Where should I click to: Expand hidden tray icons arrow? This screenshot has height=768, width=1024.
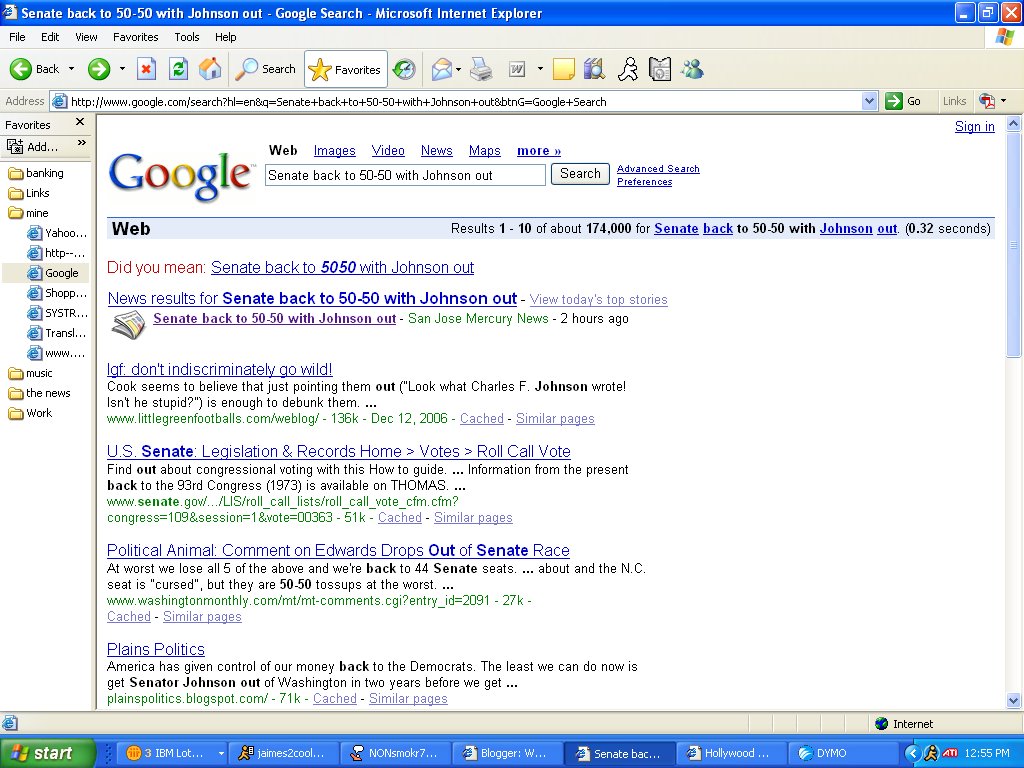tap(912, 753)
